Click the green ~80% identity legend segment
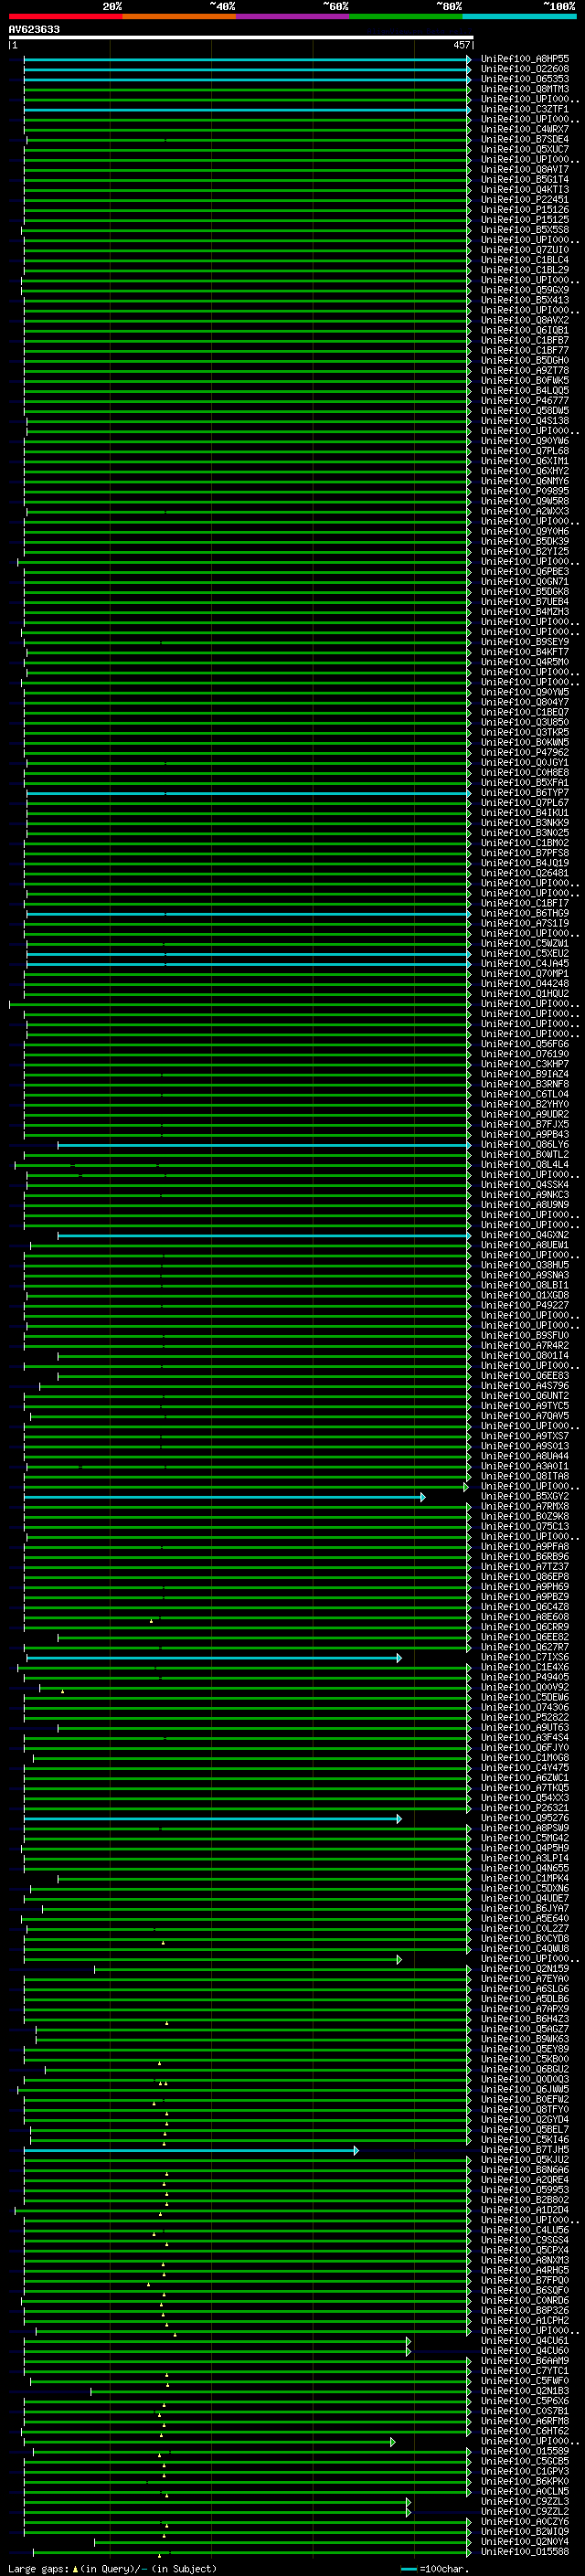Image resolution: width=585 pixels, height=2576 pixels. tap(405, 16)
